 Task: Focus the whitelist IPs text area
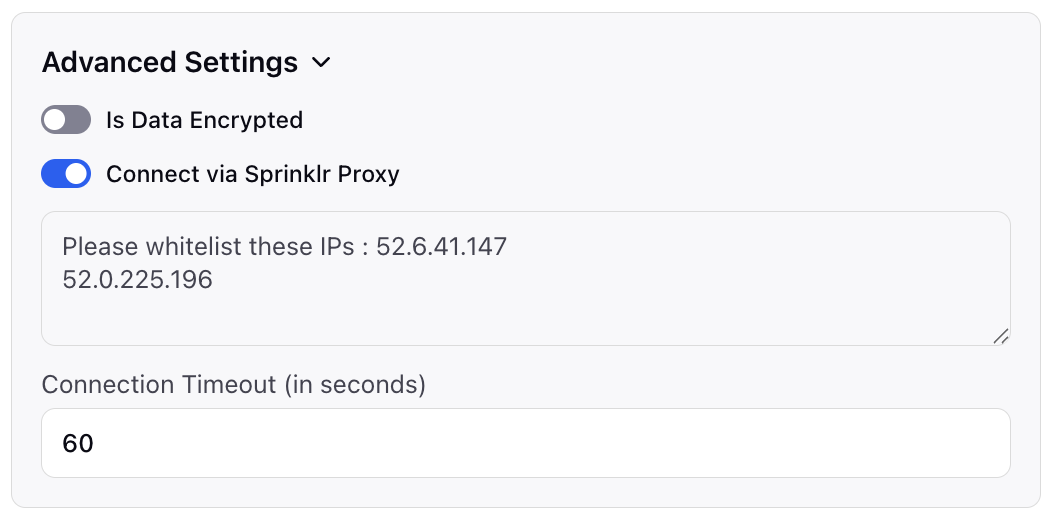[x=526, y=278]
